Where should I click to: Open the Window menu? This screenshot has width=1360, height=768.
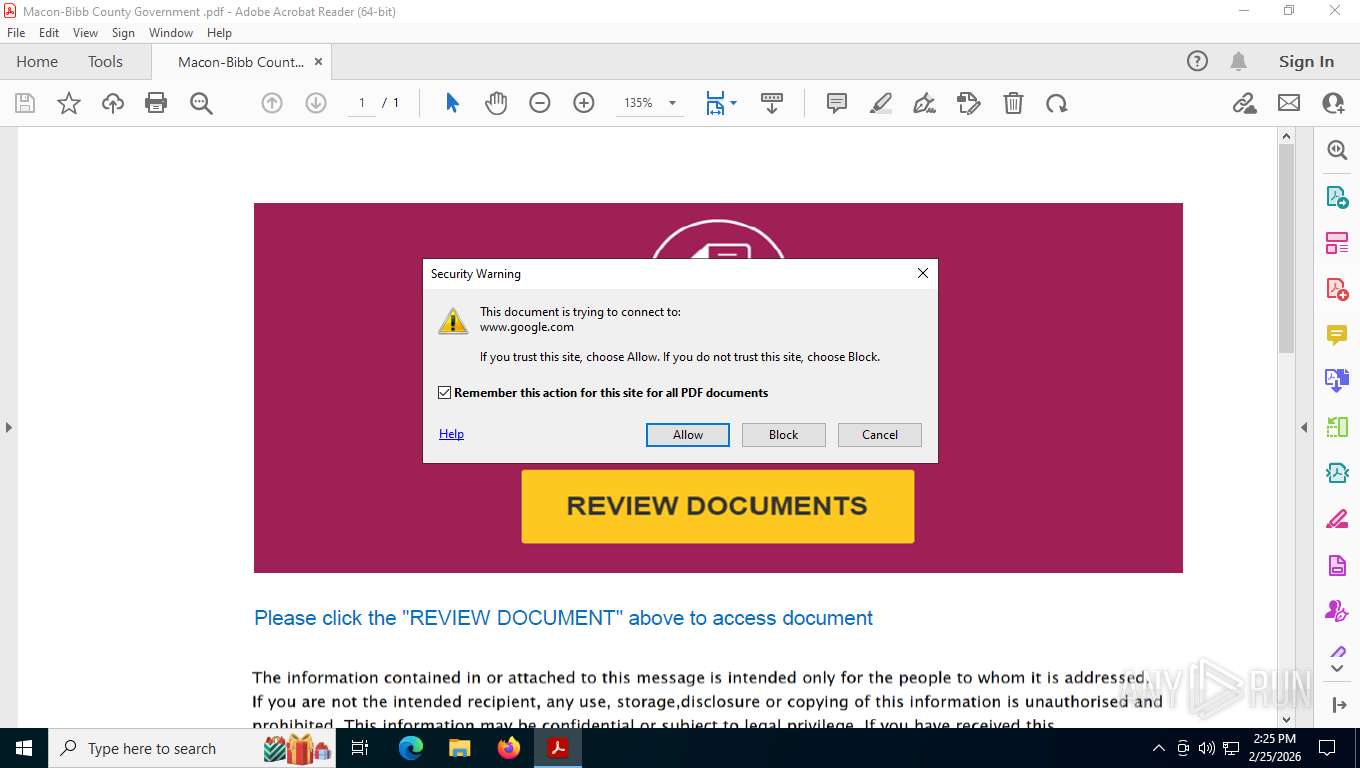point(171,33)
